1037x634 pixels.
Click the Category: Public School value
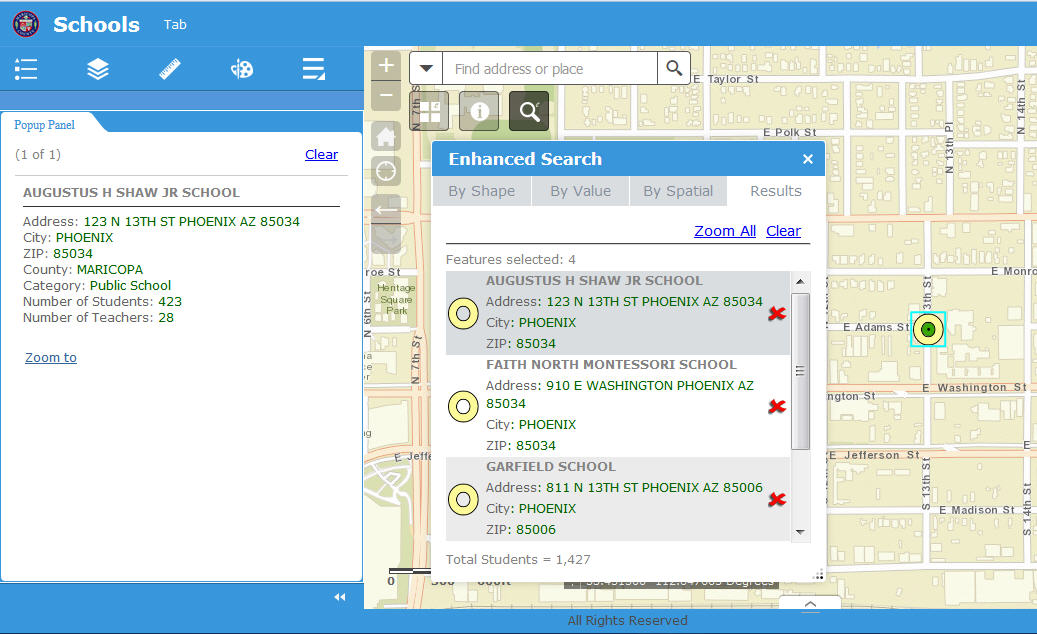click(x=130, y=286)
